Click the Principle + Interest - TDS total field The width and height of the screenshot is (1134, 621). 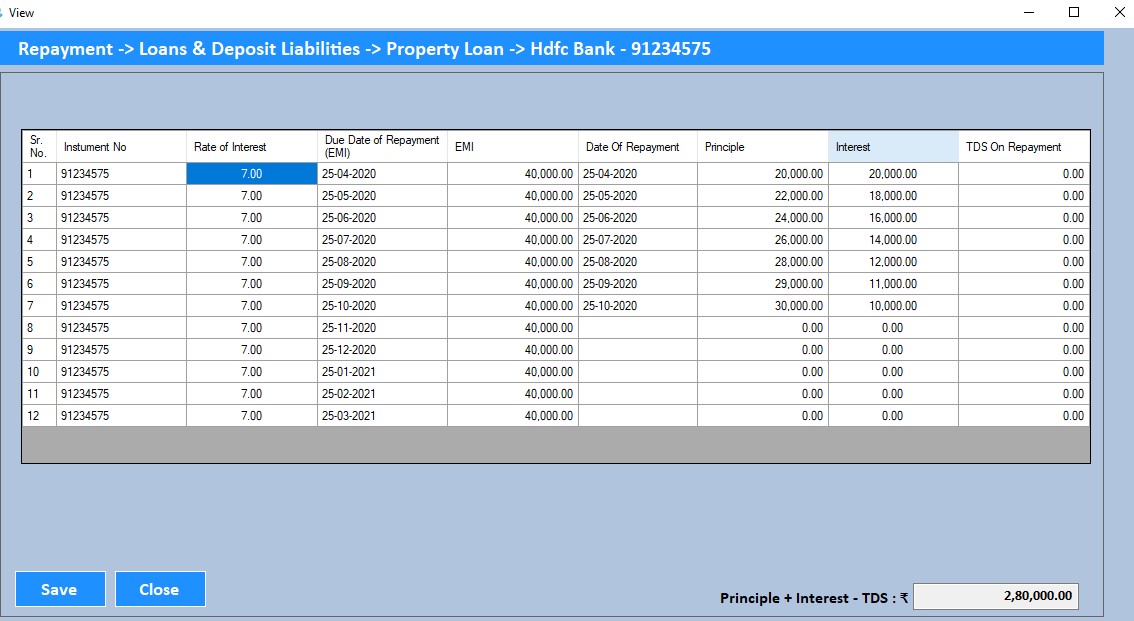[x=995, y=596]
